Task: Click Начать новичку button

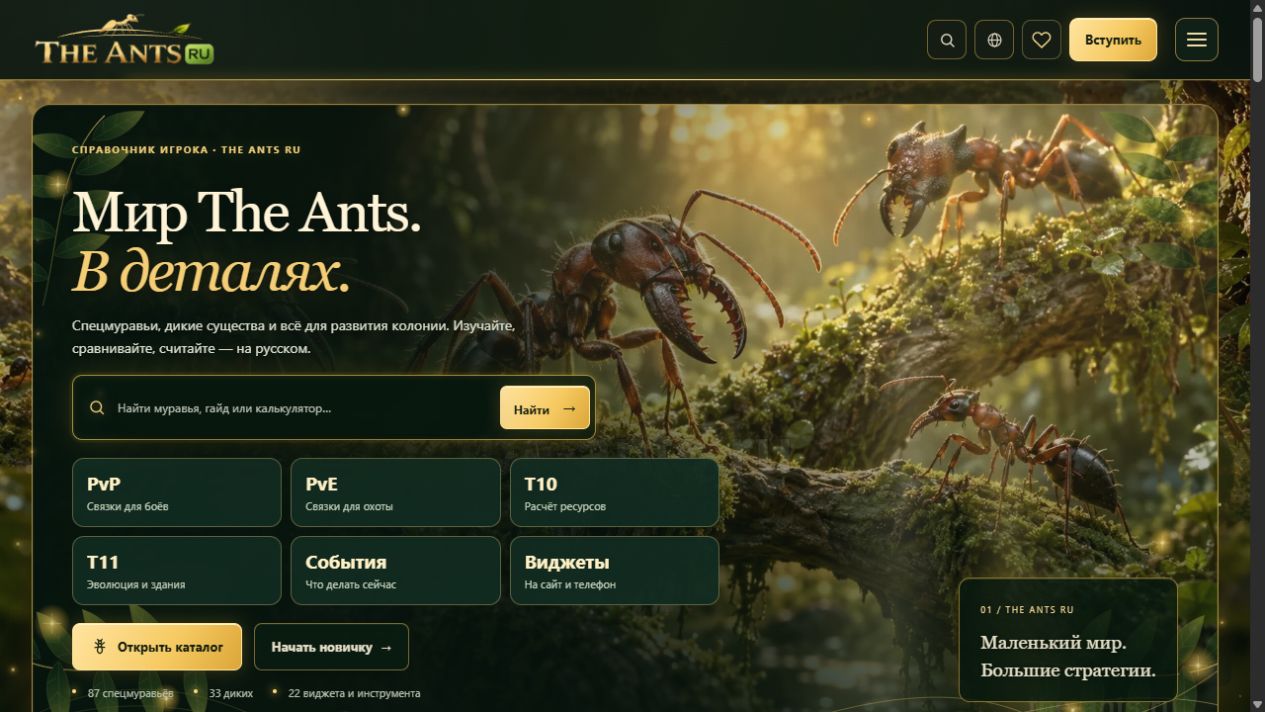Action: pyautogui.click(x=331, y=647)
